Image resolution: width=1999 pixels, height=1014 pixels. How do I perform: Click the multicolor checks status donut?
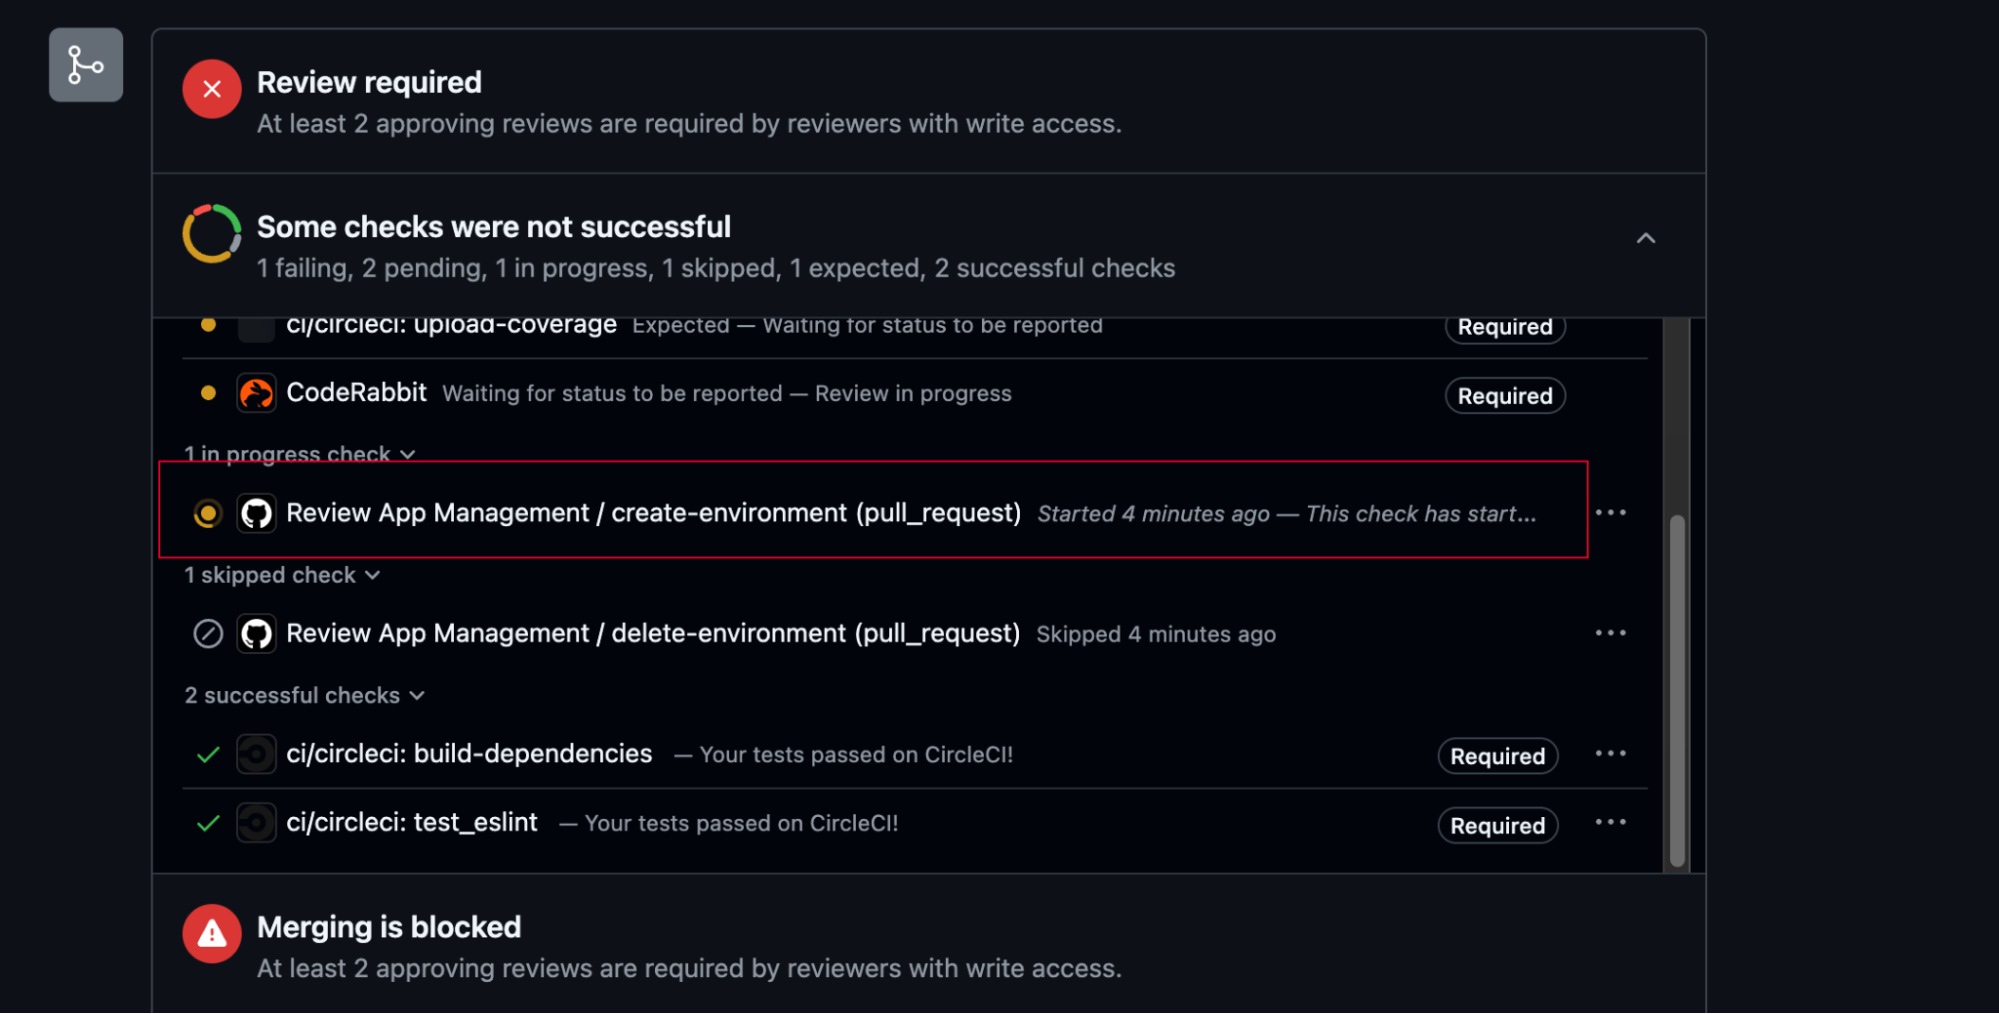(212, 234)
